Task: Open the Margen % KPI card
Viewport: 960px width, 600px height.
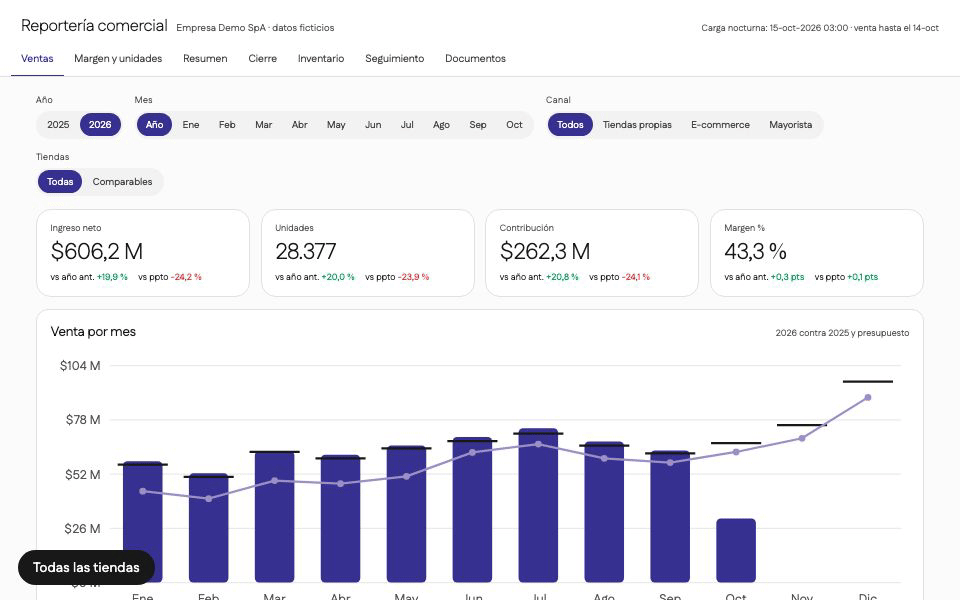Action: click(817, 253)
